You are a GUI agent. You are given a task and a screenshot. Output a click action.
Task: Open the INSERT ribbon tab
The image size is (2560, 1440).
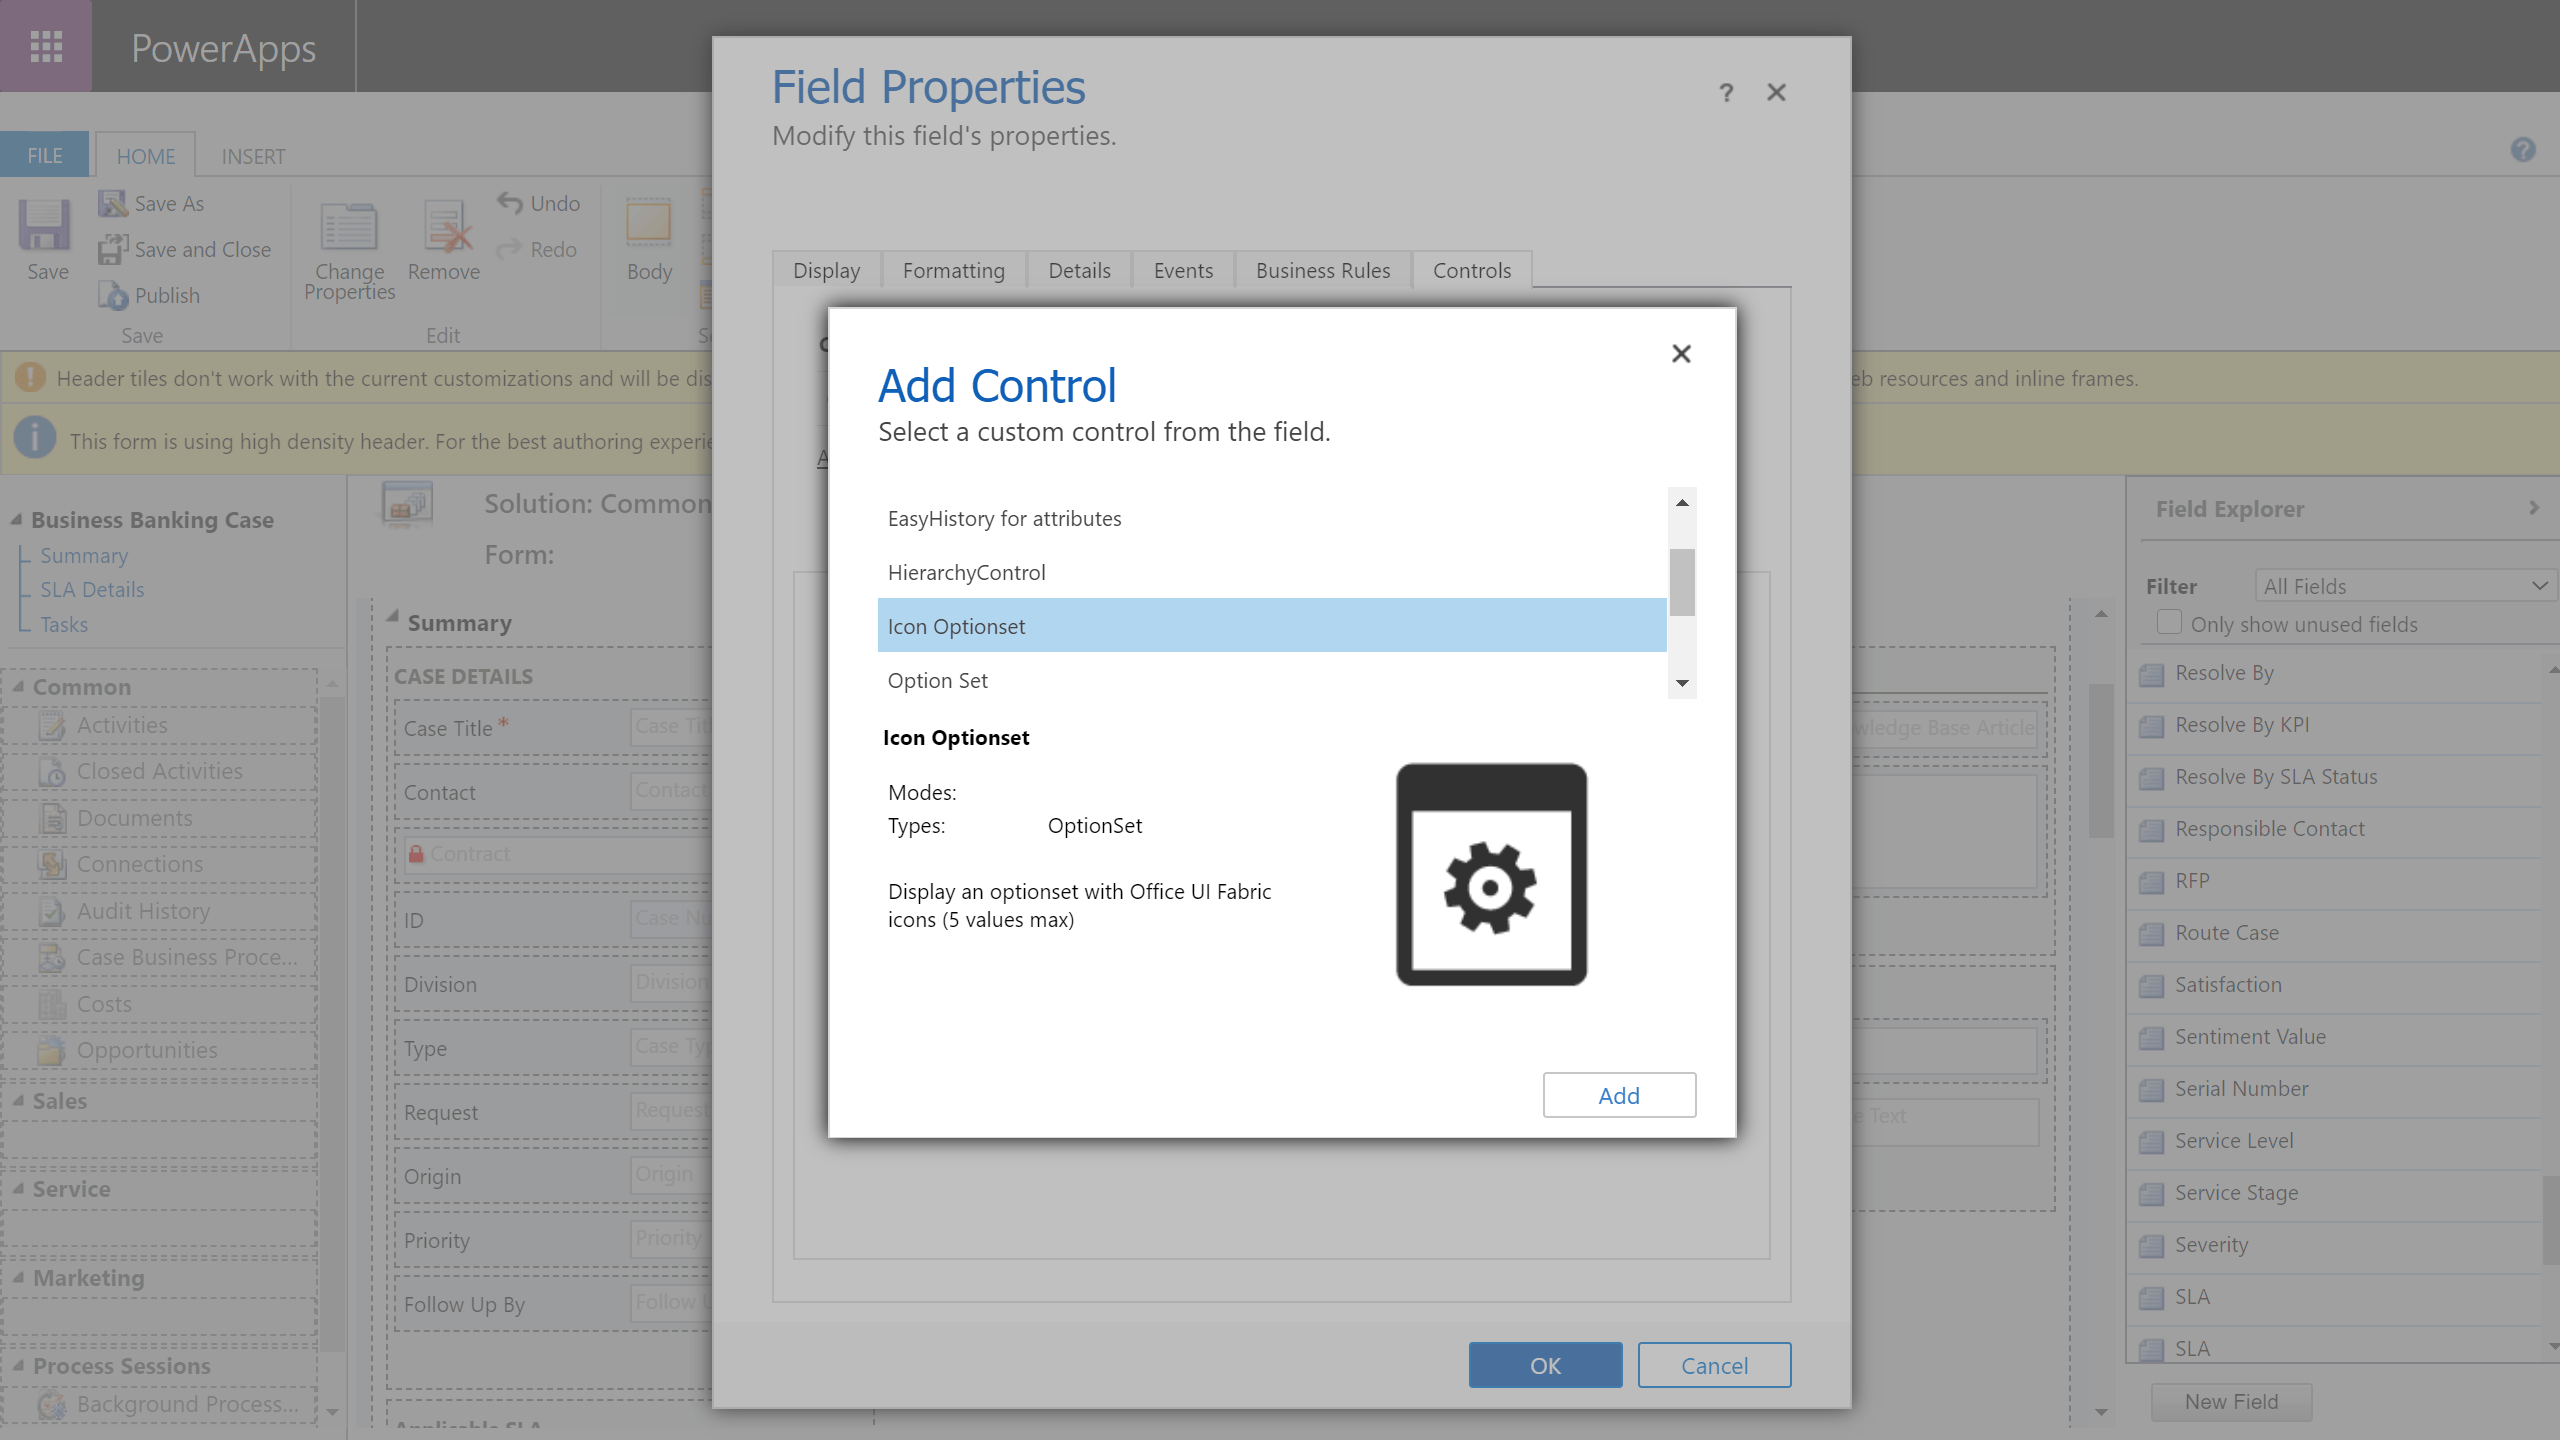coord(253,156)
